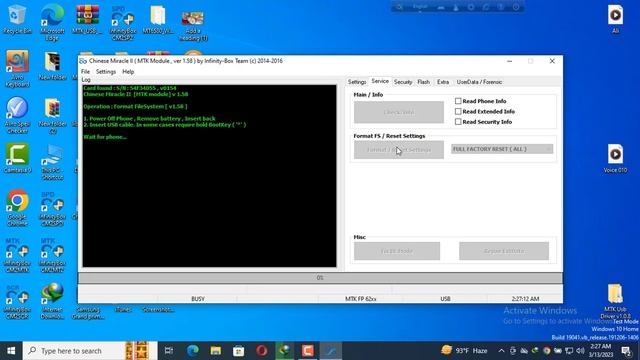Click the USB status bar entry
The height and width of the screenshot is (360, 640).
(445, 299)
